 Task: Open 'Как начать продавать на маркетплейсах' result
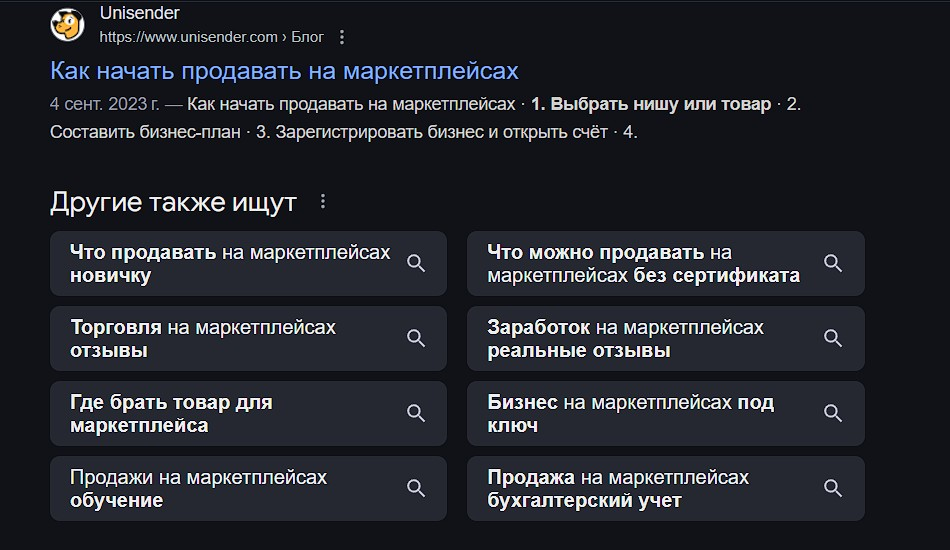(284, 71)
